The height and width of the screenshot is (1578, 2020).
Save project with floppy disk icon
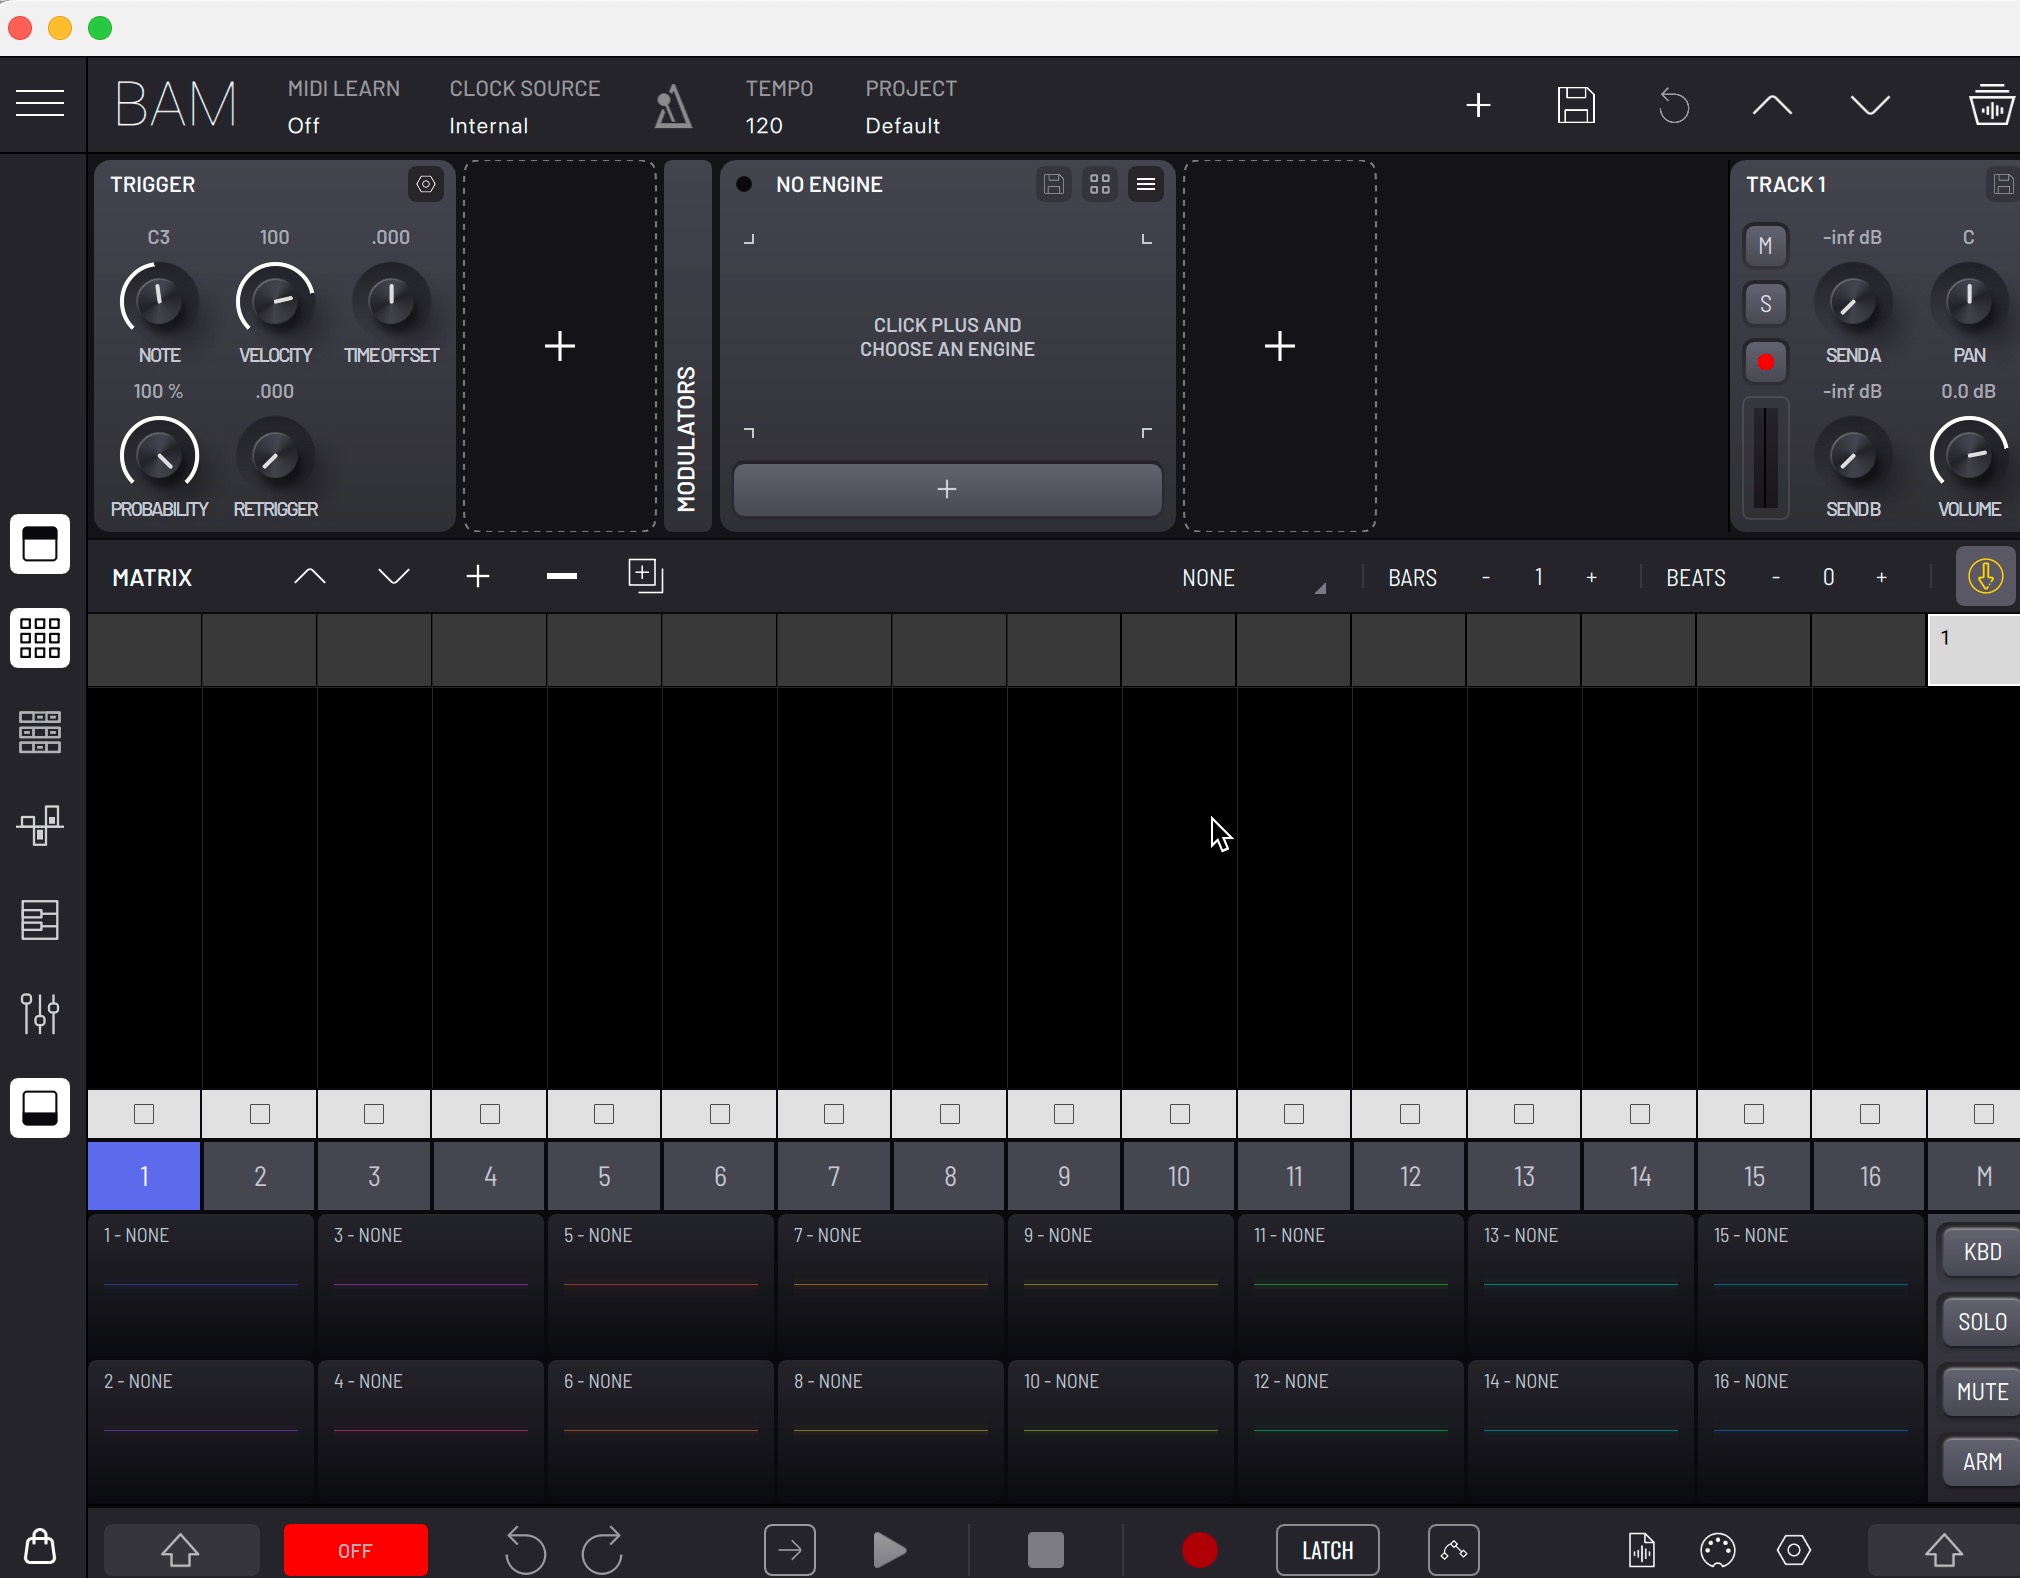point(1576,105)
